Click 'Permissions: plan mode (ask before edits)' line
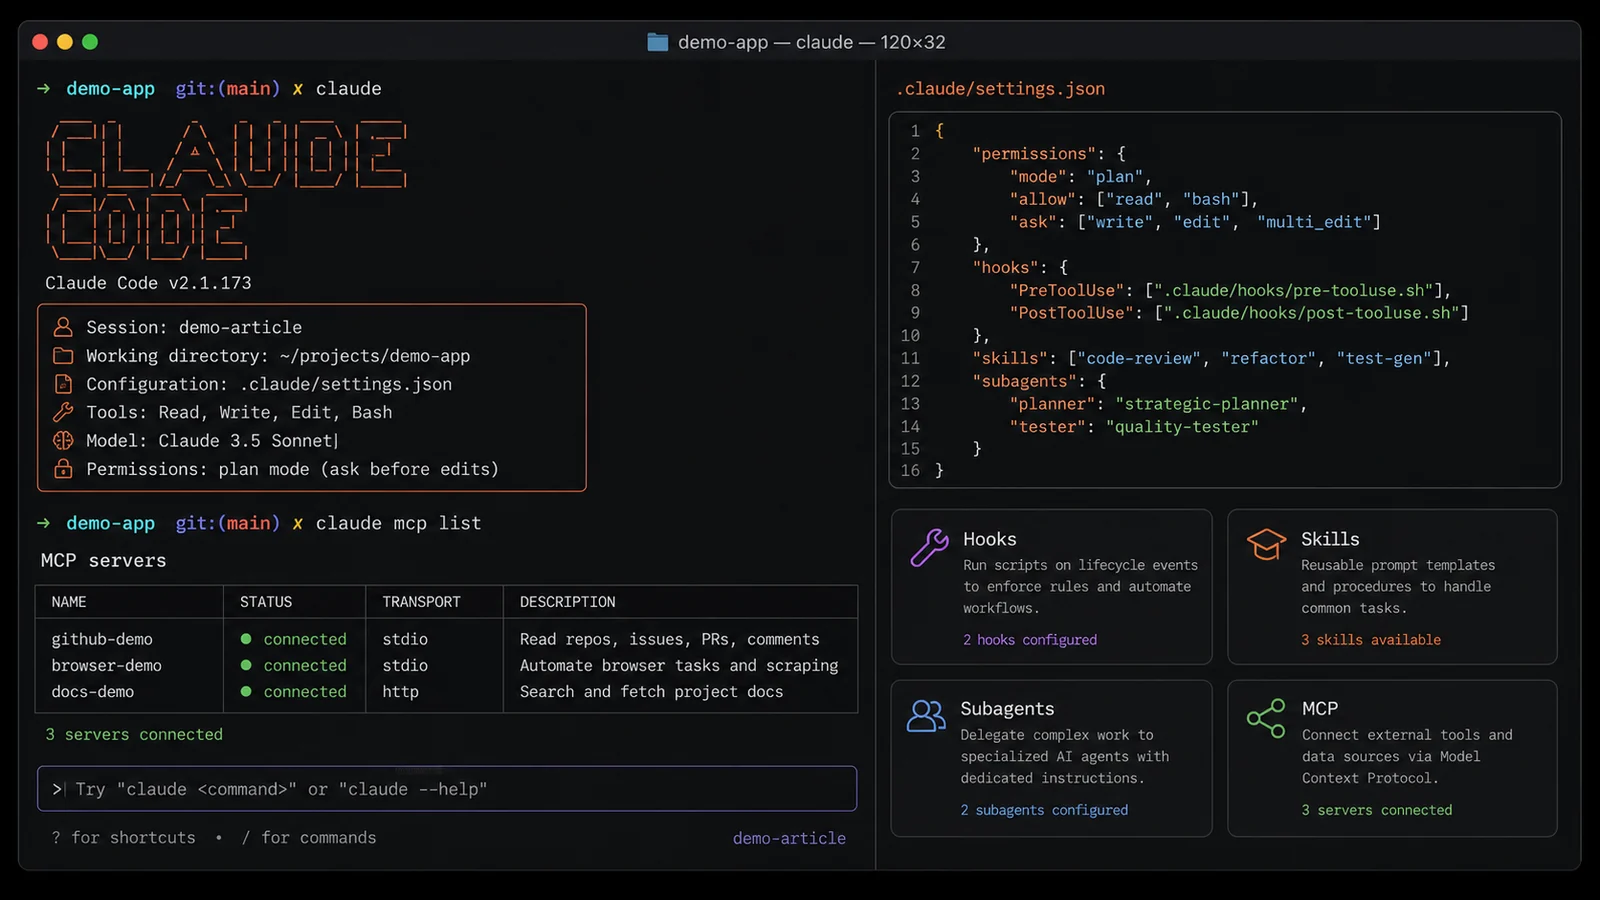1600x900 pixels. coord(292,469)
